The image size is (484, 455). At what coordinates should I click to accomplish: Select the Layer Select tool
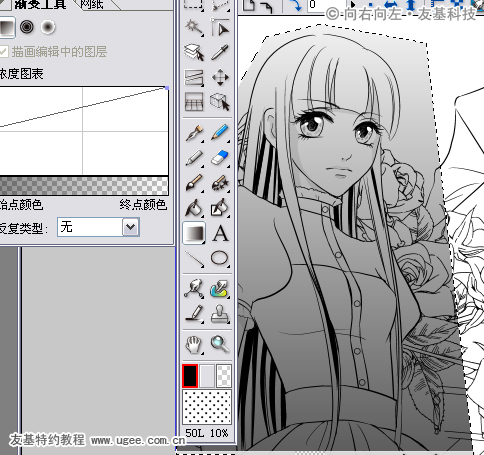[194, 52]
